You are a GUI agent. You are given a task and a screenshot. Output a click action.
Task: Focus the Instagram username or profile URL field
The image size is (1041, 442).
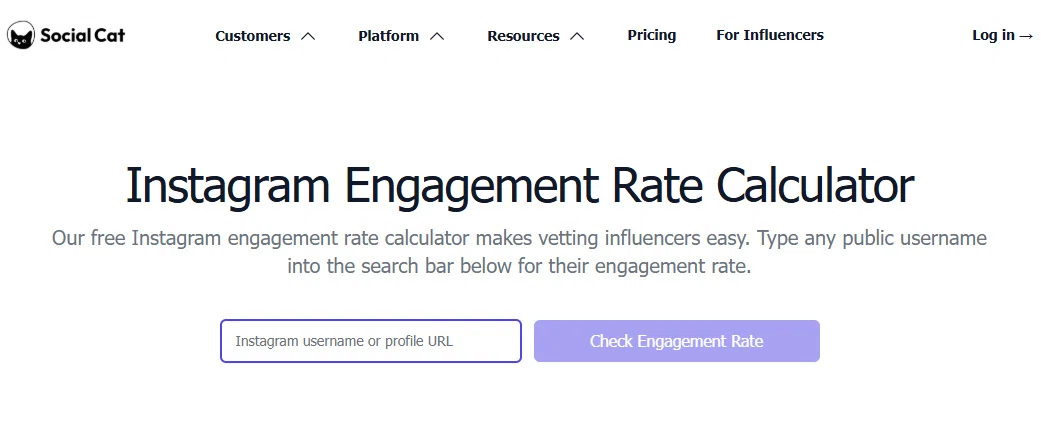click(371, 341)
